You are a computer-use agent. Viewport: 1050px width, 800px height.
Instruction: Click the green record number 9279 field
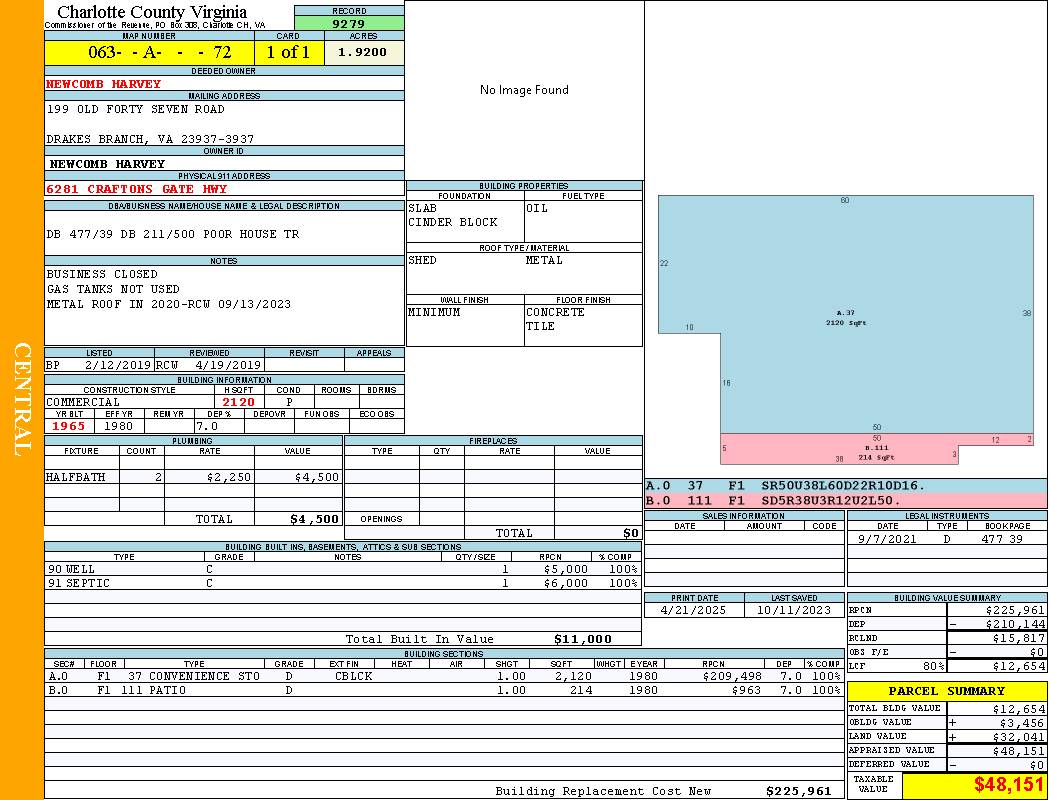(349, 23)
